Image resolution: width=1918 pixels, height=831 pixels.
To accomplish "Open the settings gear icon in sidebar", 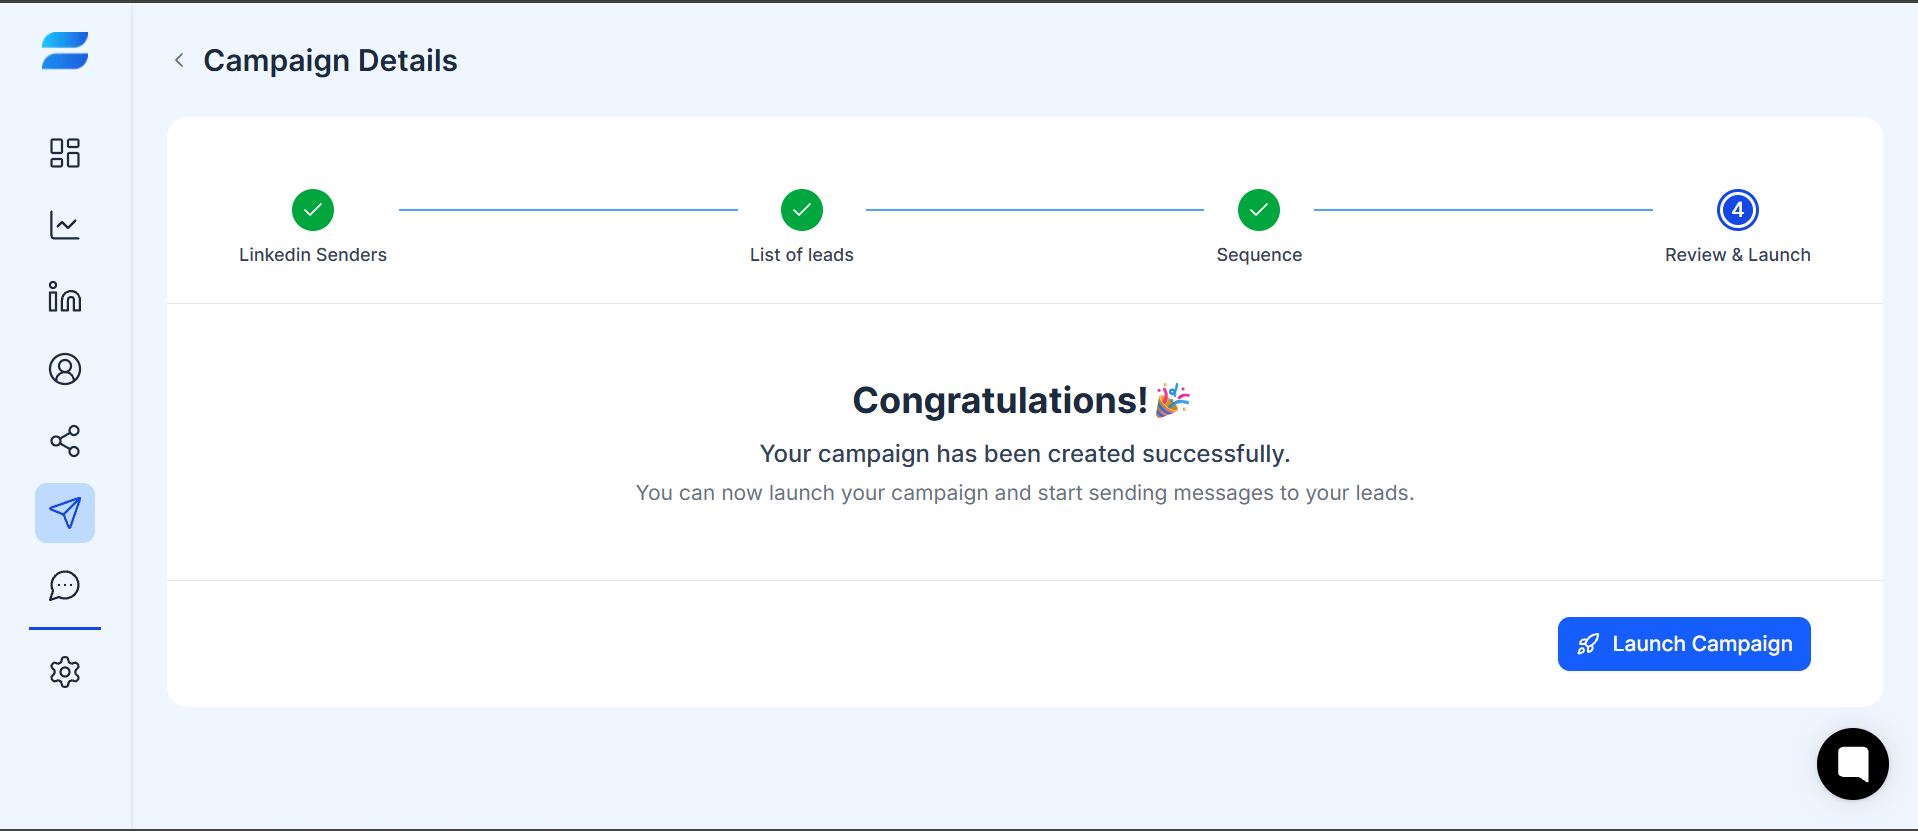I will 65,672.
